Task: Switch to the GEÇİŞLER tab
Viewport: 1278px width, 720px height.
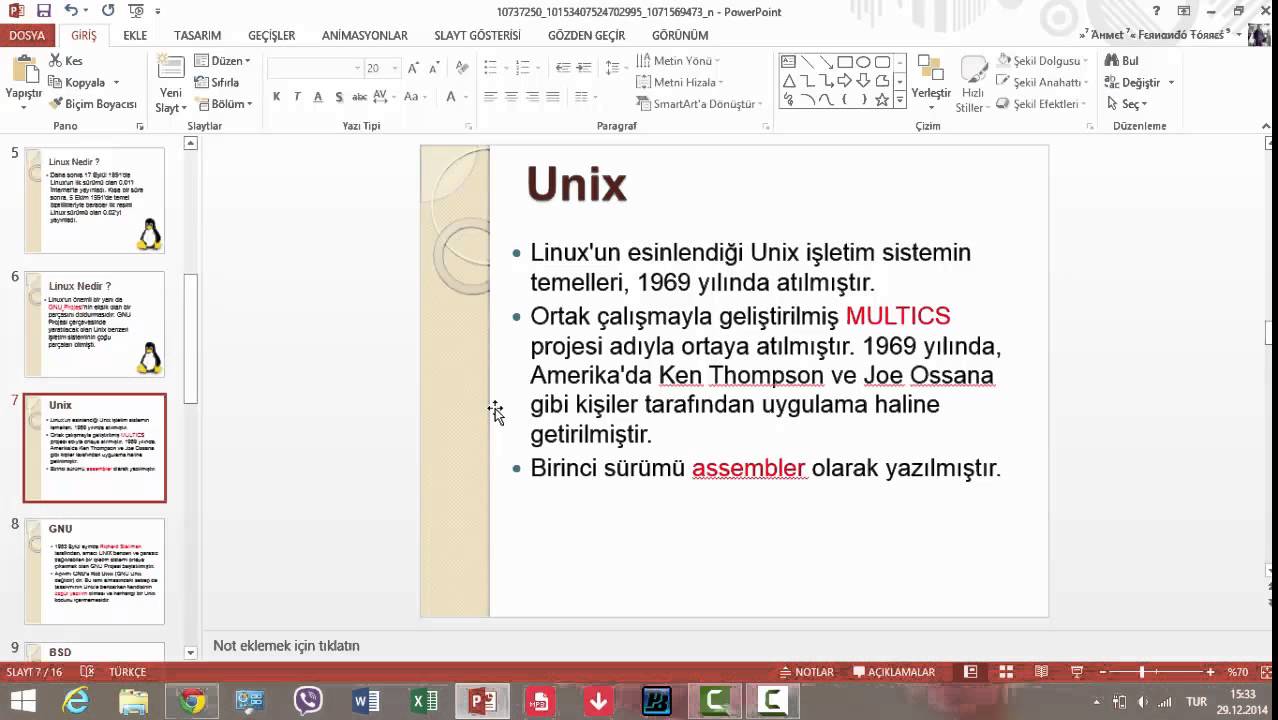Action: (x=271, y=35)
